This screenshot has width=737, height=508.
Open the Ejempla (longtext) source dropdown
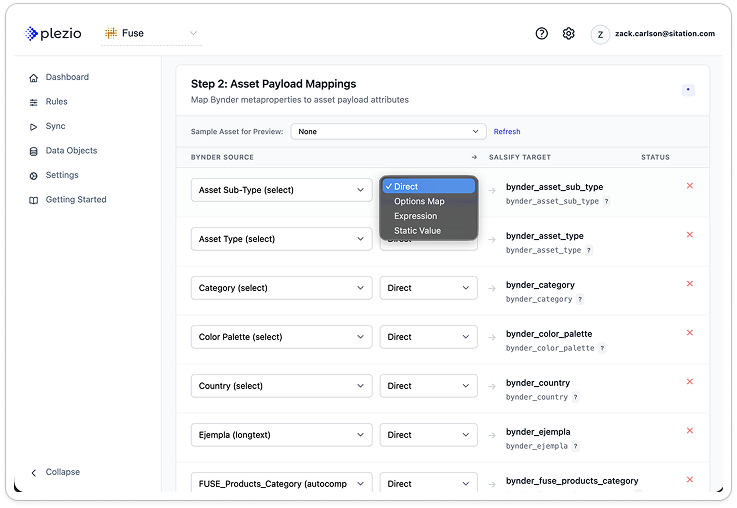point(282,435)
